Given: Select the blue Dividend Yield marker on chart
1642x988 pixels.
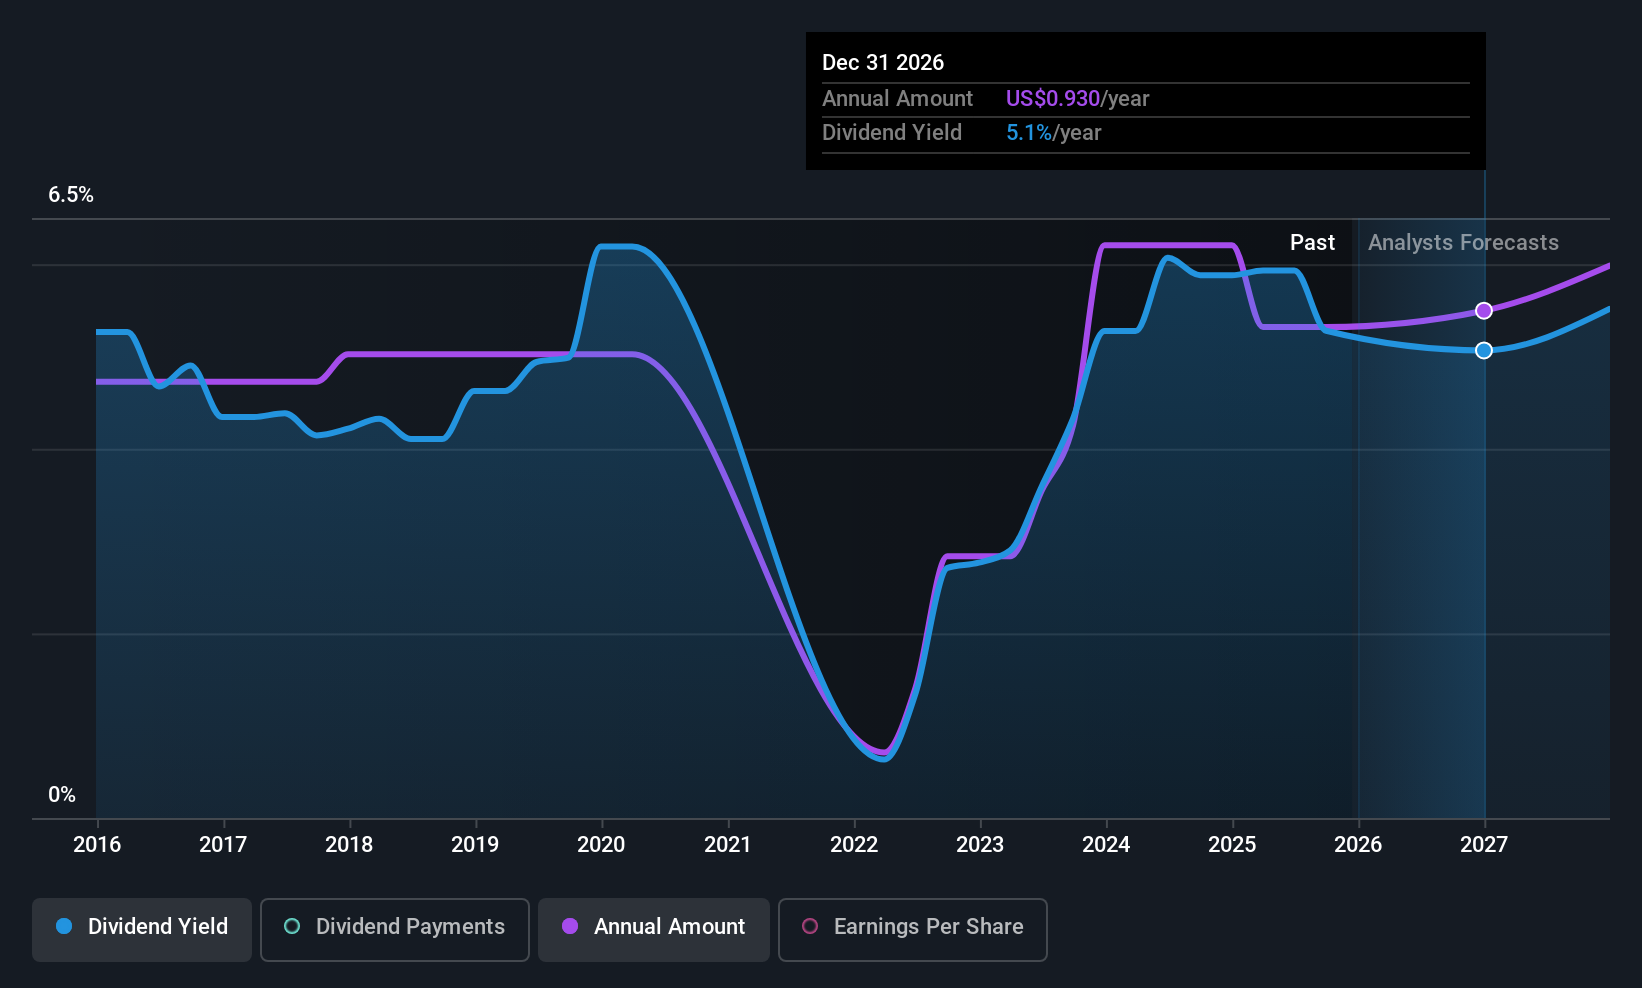Looking at the screenshot, I should pyautogui.click(x=1484, y=350).
